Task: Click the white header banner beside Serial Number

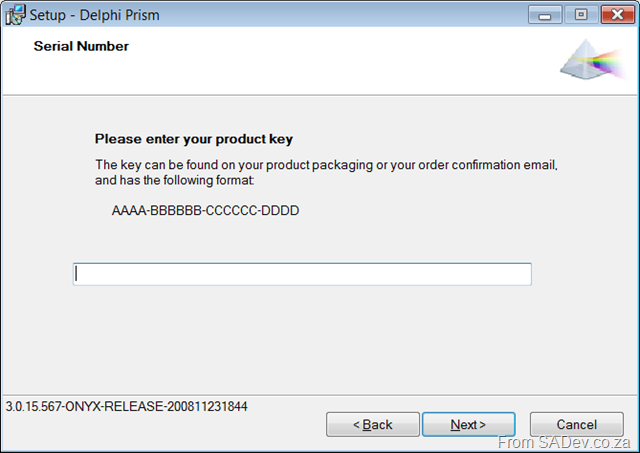Action: pos(327,61)
